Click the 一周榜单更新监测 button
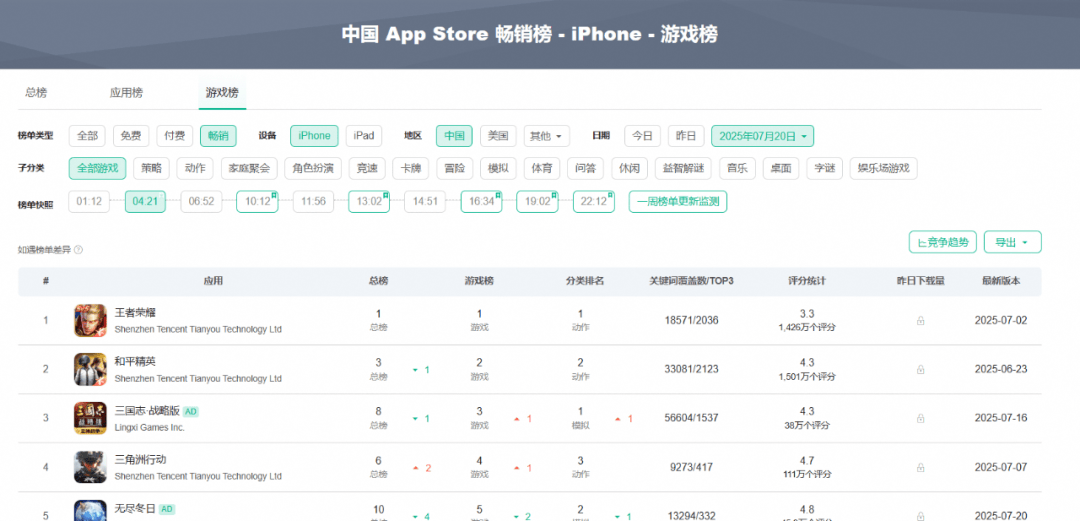 click(678, 201)
